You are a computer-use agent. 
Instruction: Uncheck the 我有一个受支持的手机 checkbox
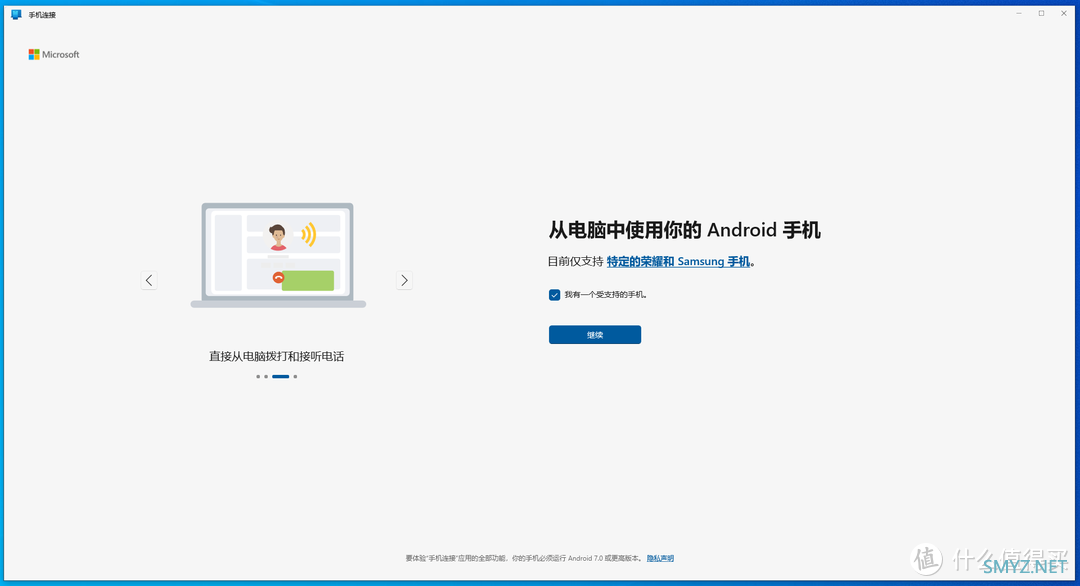[x=554, y=295]
